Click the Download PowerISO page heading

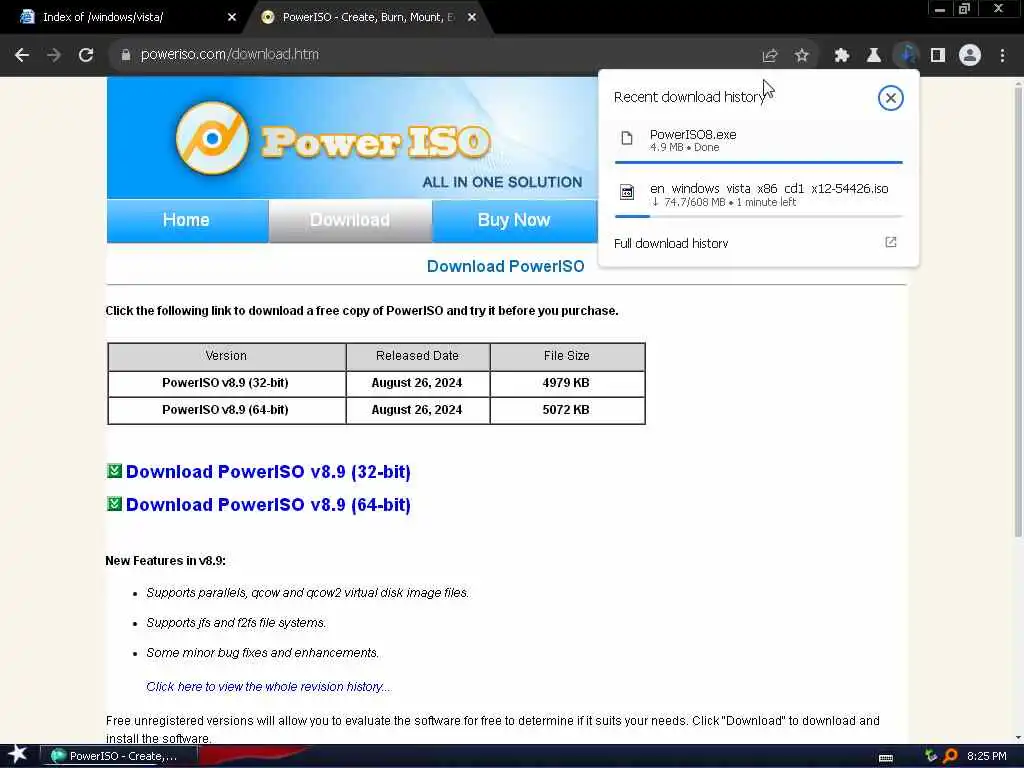(x=505, y=266)
